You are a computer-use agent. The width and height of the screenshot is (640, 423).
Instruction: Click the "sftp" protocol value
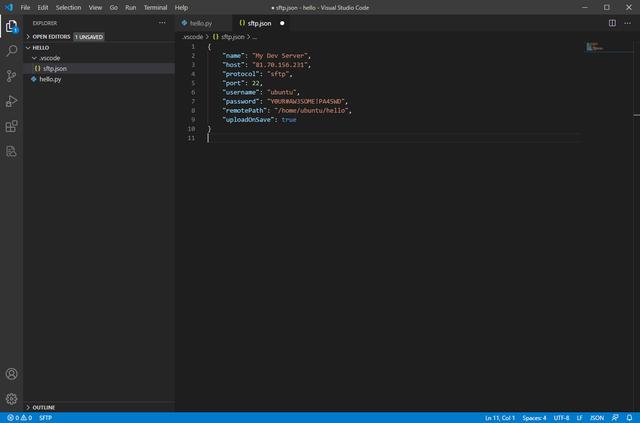278,74
